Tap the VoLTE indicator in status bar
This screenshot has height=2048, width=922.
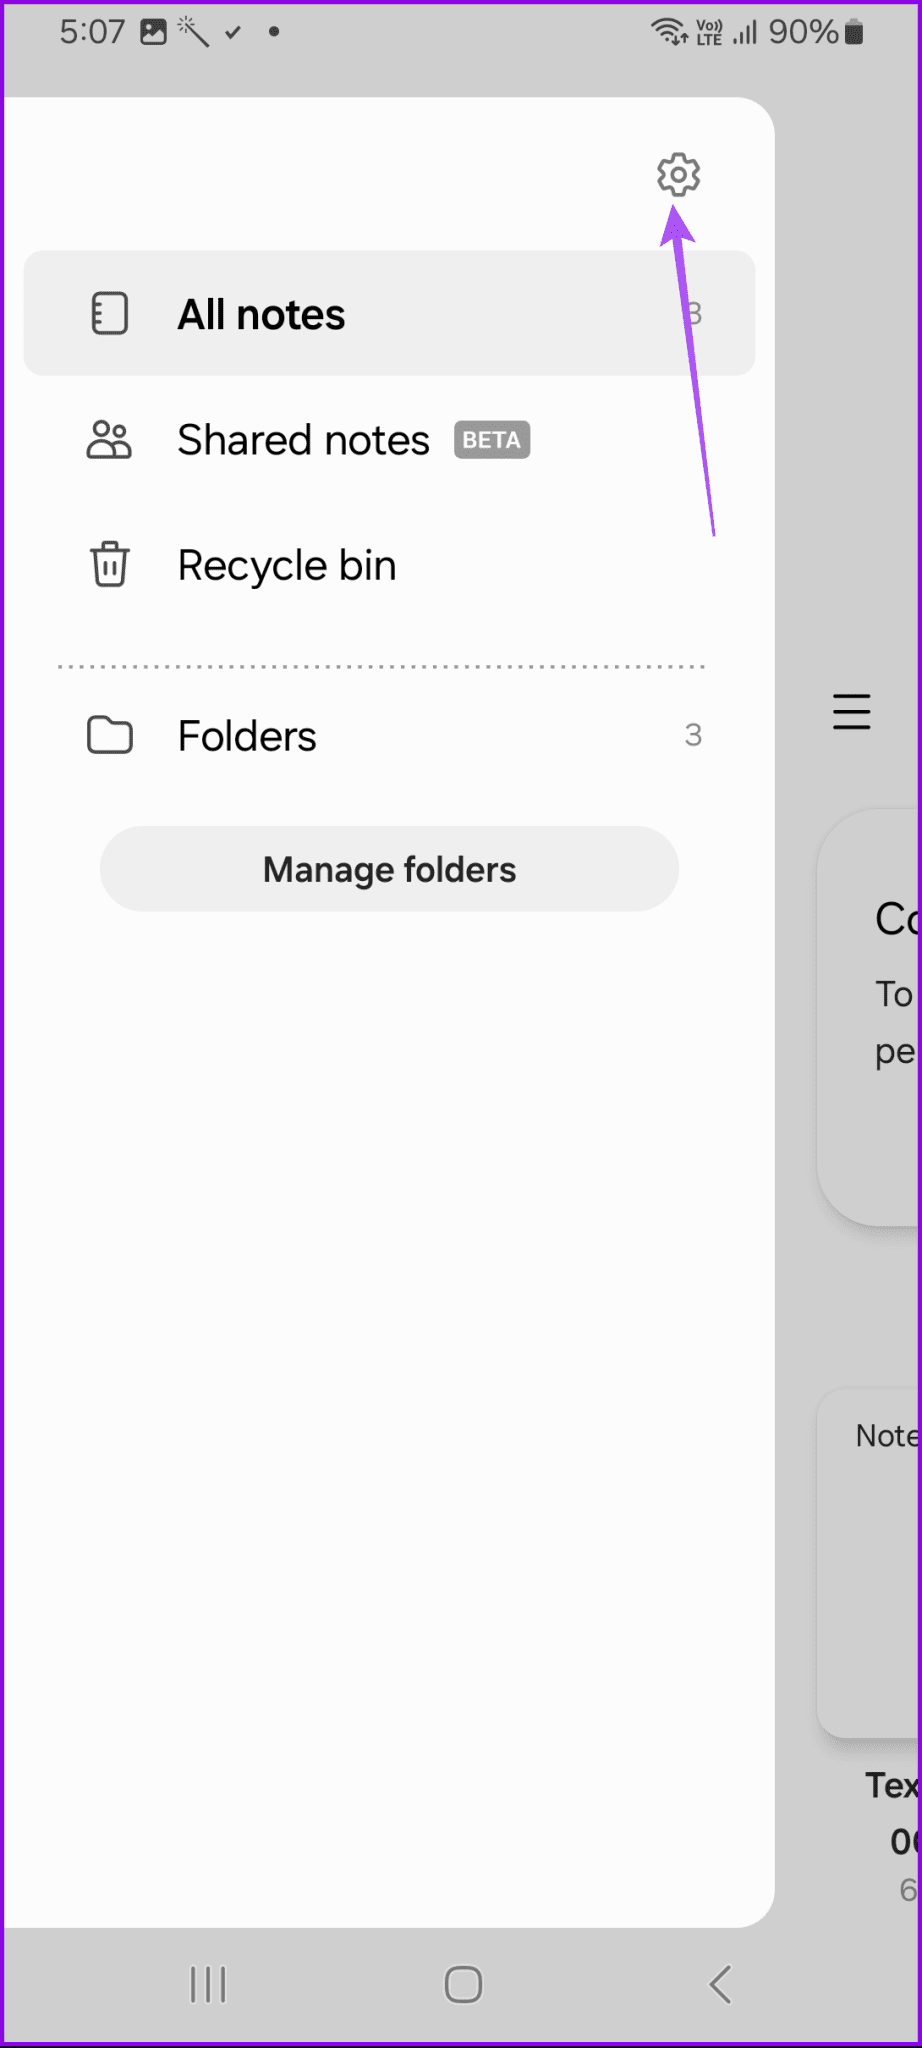click(x=706, y=31)
